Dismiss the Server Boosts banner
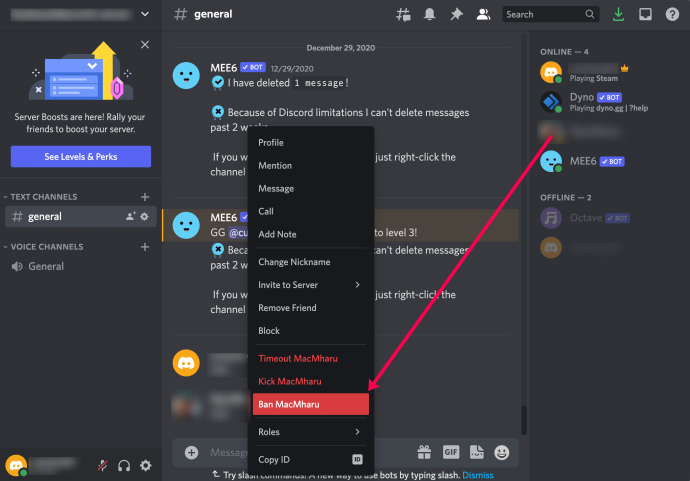Viewport: 690px width, 481px height. 145,44
